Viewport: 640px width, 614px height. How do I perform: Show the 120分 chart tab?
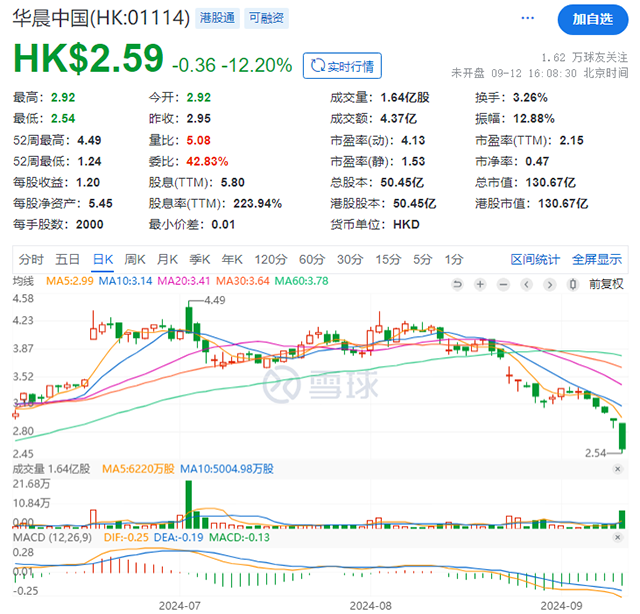[271, 260]
